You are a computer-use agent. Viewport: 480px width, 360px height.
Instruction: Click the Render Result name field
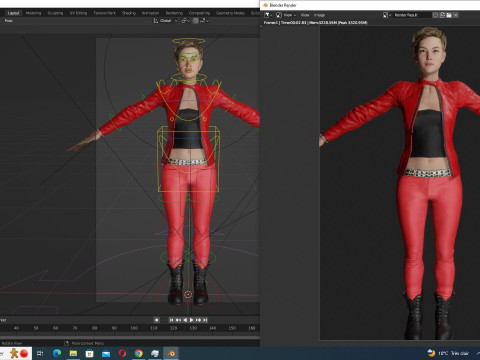(x=412, y=15)
